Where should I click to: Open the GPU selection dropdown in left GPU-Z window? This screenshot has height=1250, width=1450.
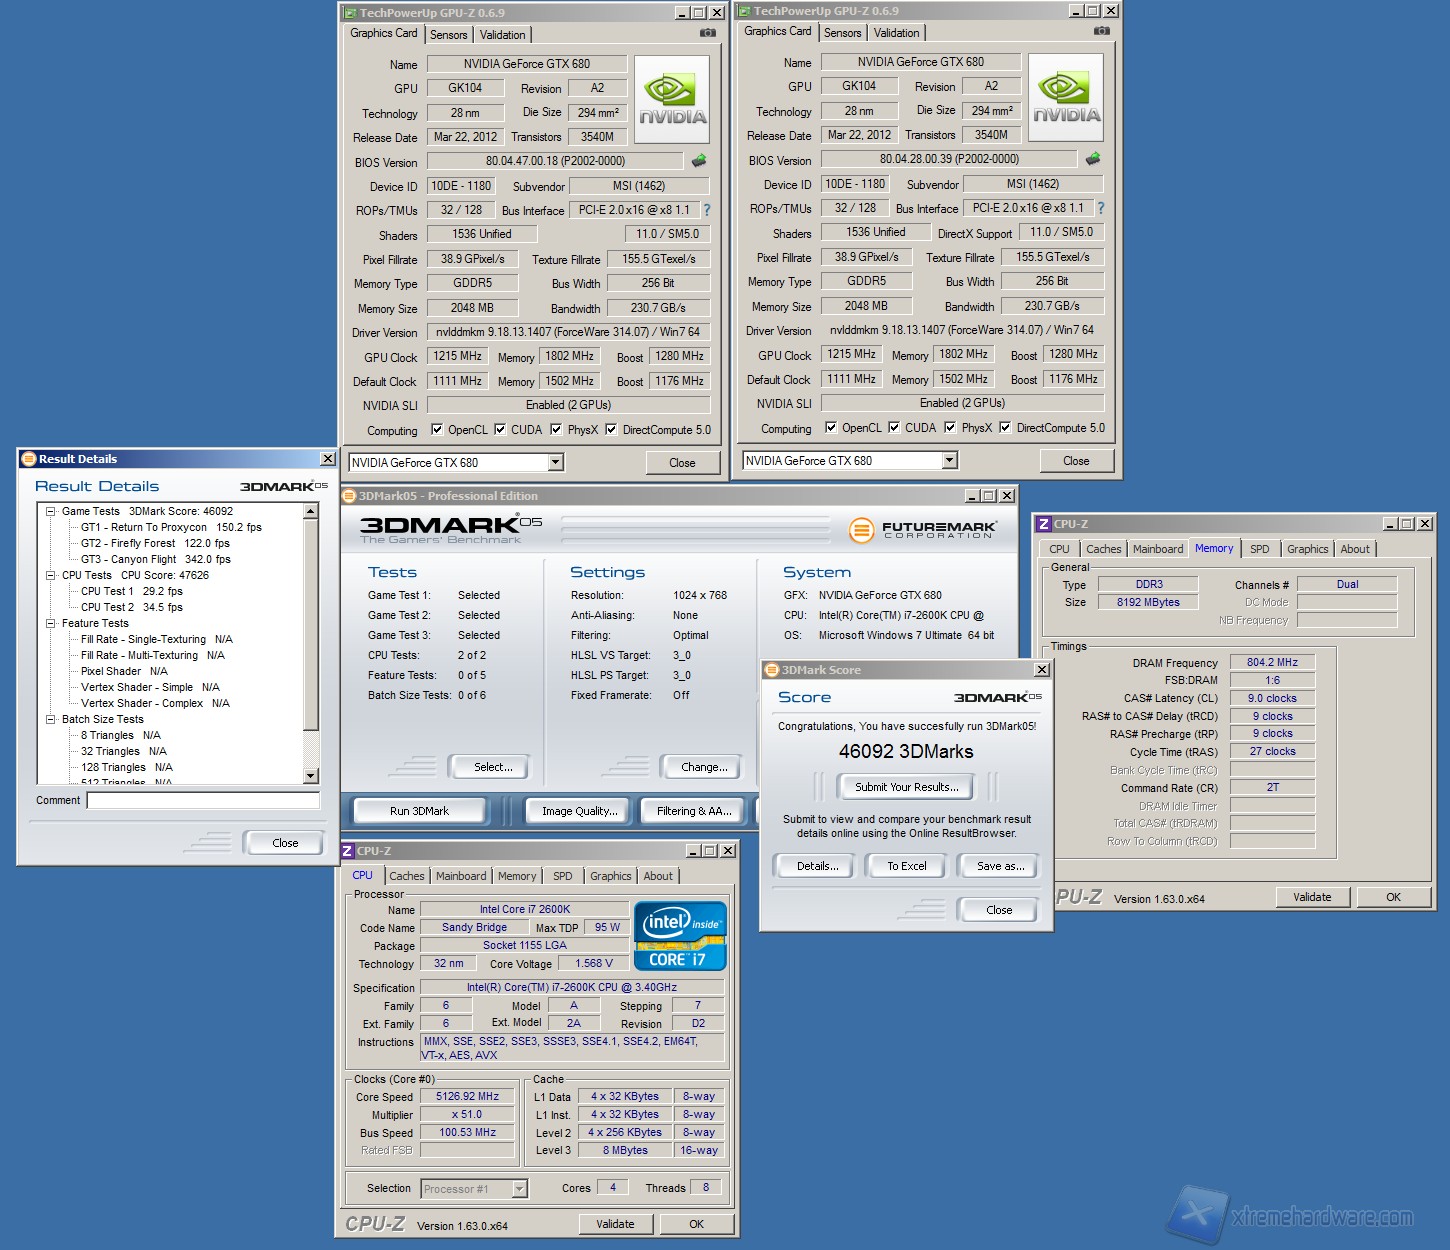556,462
